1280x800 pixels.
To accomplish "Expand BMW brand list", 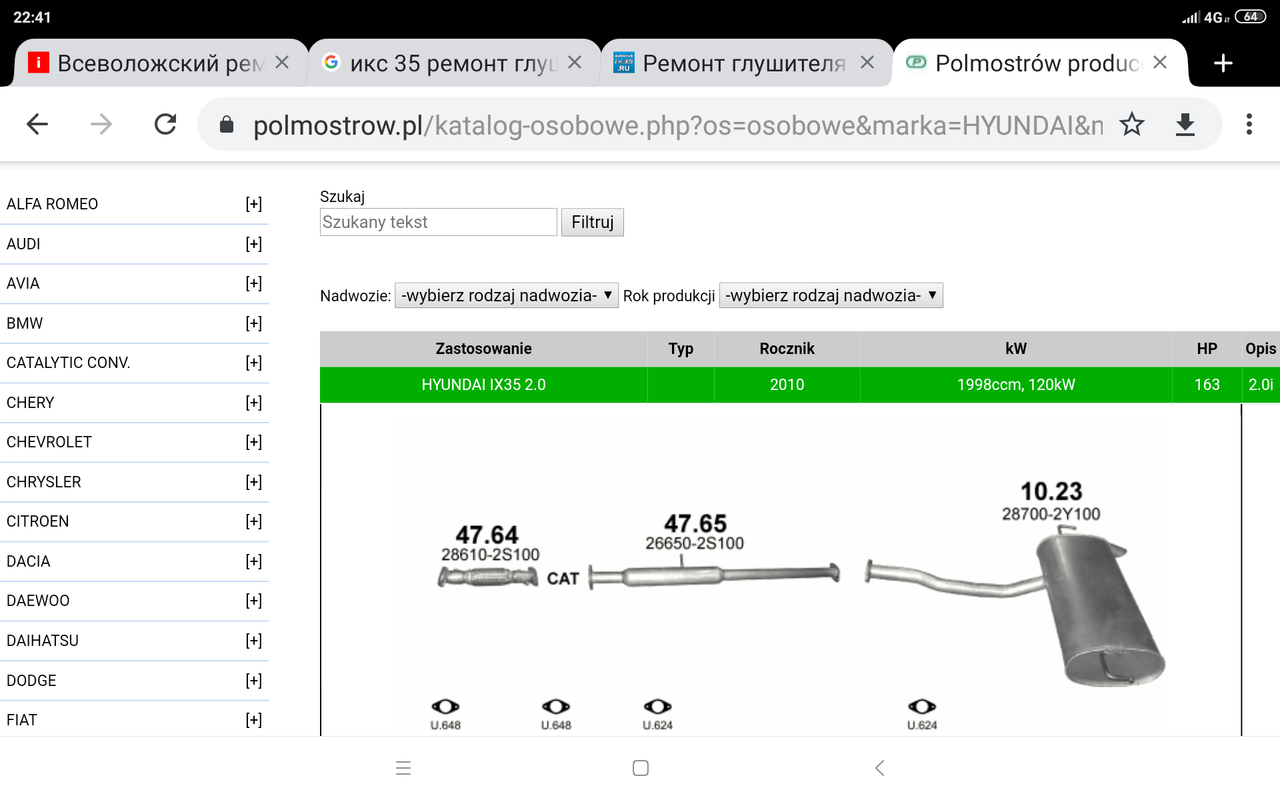I will pos(254,323).
